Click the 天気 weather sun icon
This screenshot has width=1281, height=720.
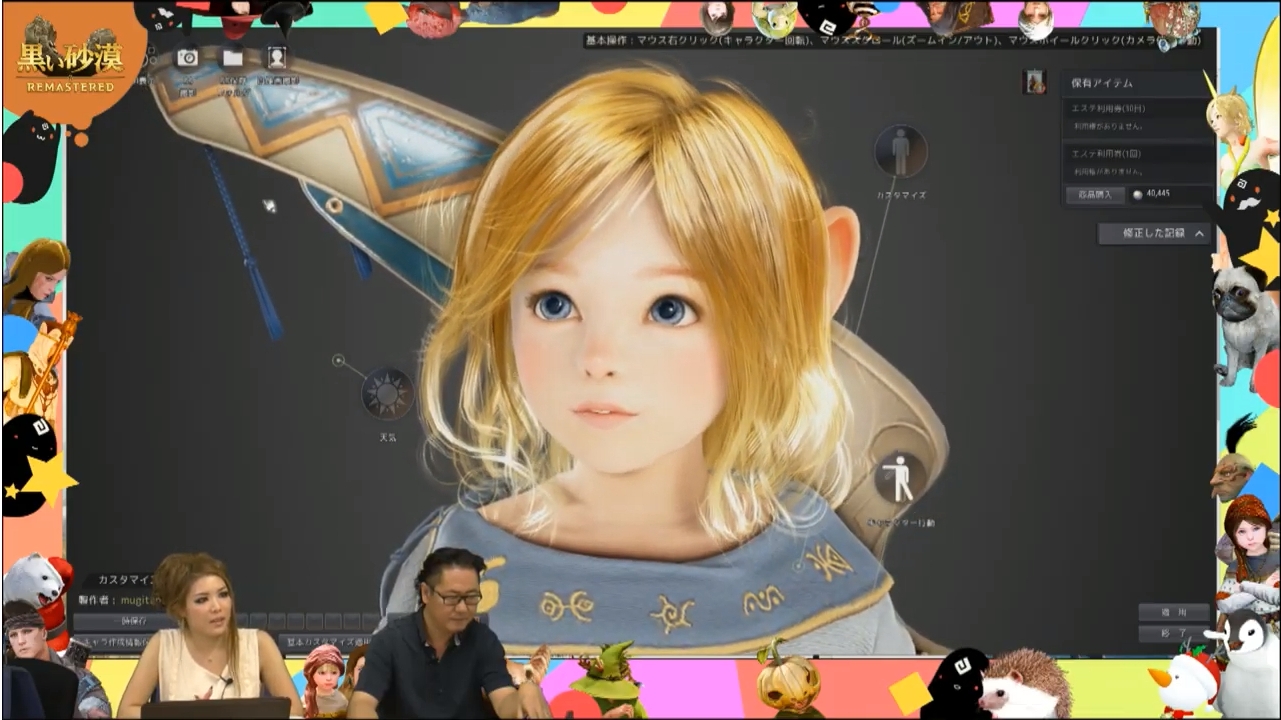coord(387,393)
